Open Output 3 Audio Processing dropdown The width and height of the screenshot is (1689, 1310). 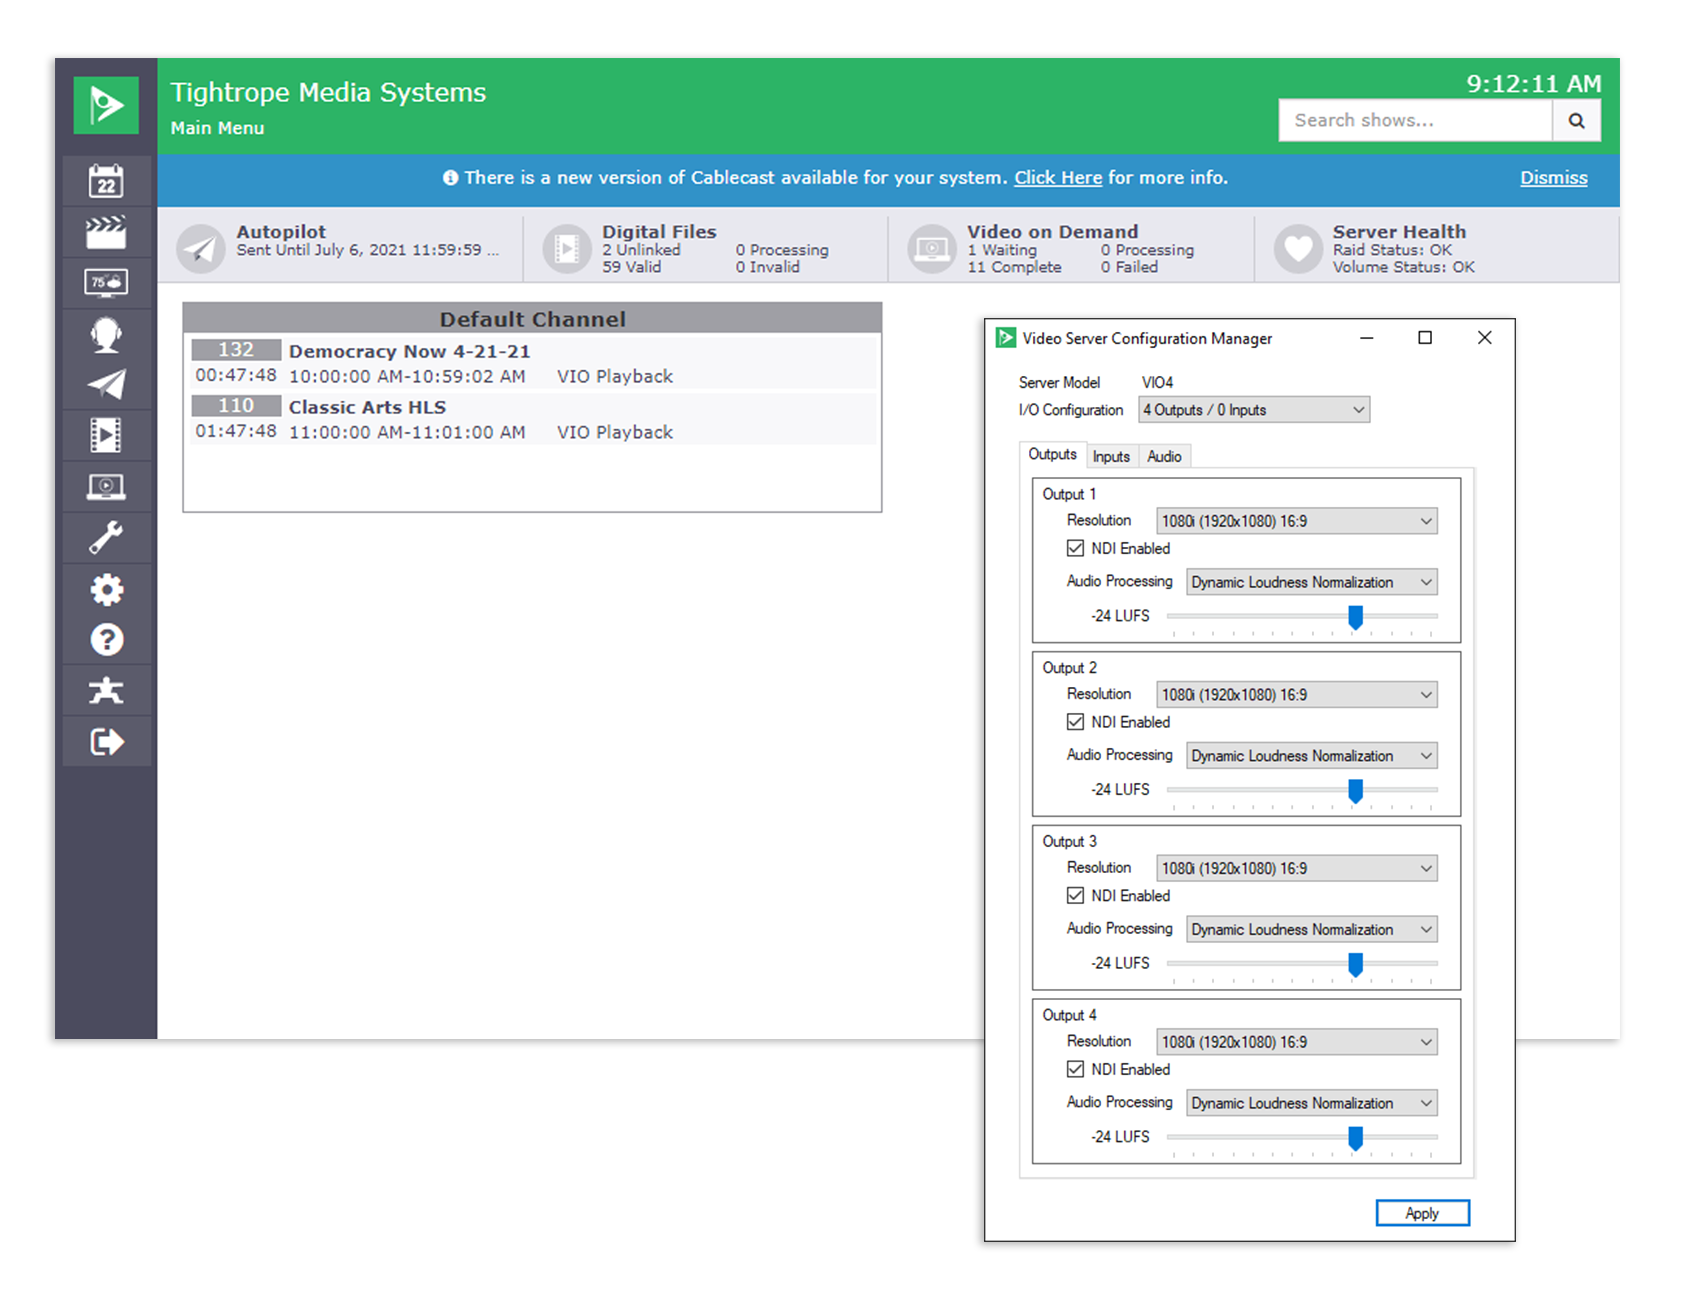(1312, 930)
